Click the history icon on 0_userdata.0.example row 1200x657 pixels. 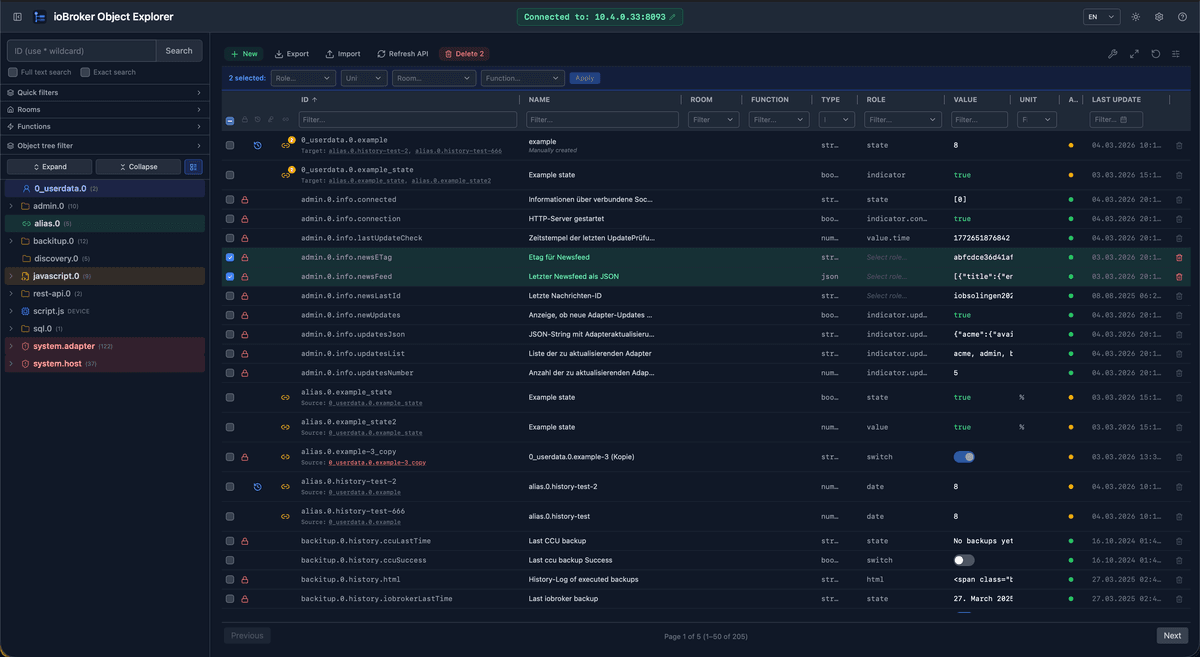257,146
